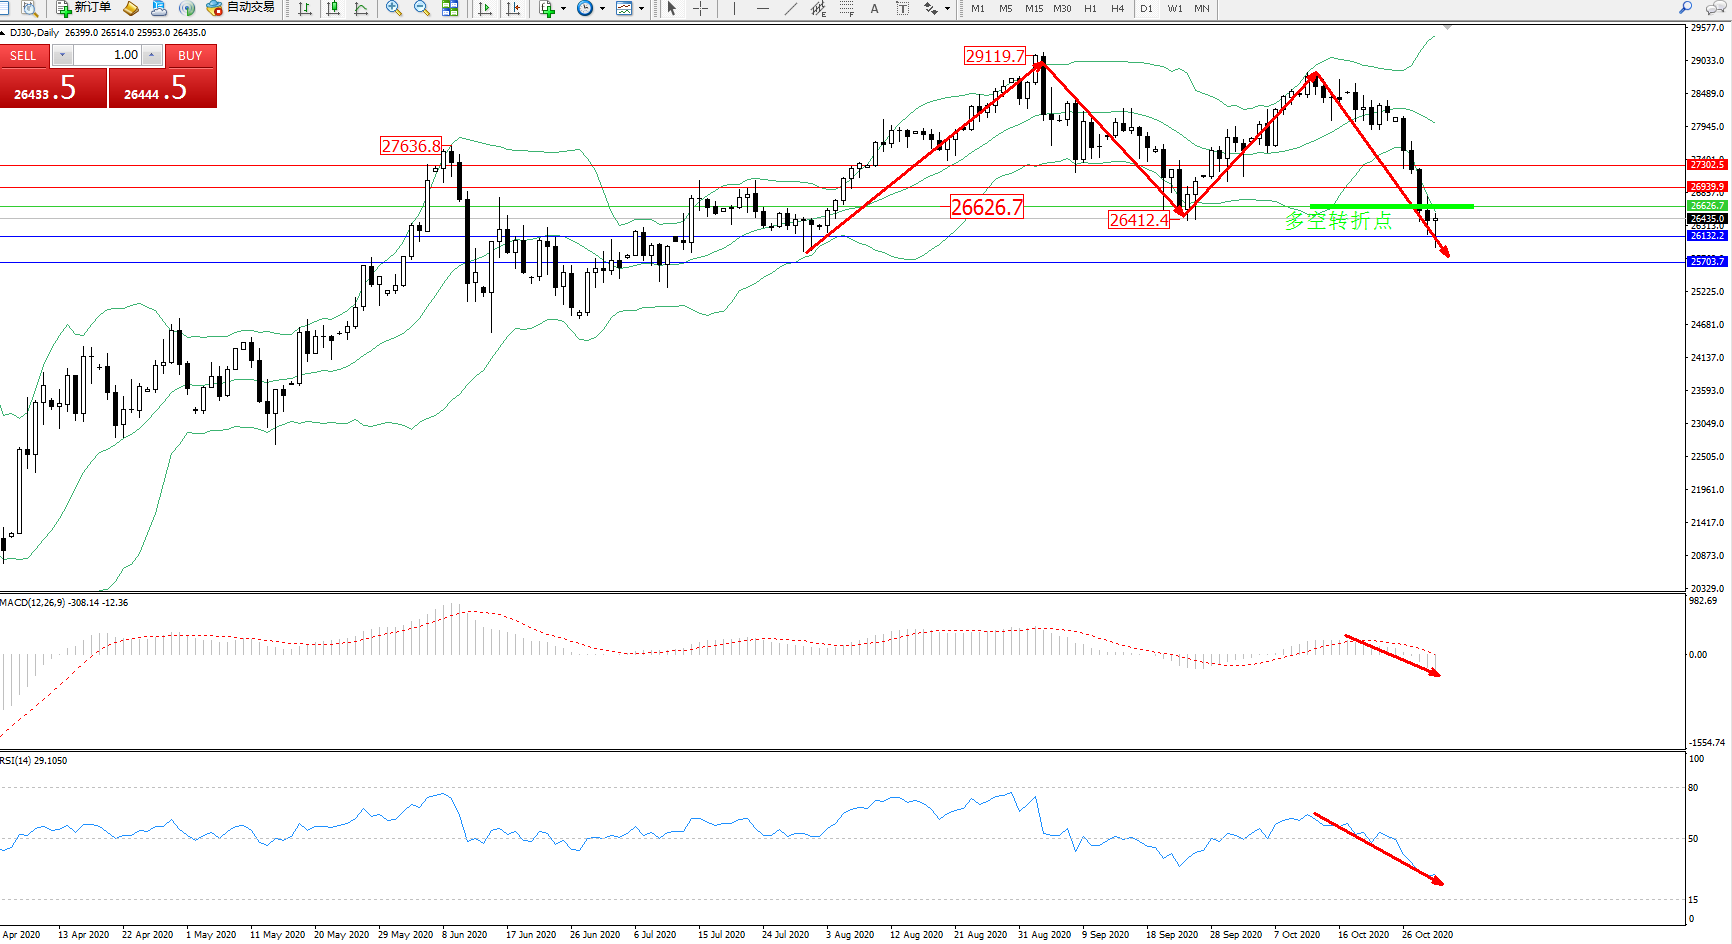
Task: Switch chart to line chart mode
Action: point(361,8)
